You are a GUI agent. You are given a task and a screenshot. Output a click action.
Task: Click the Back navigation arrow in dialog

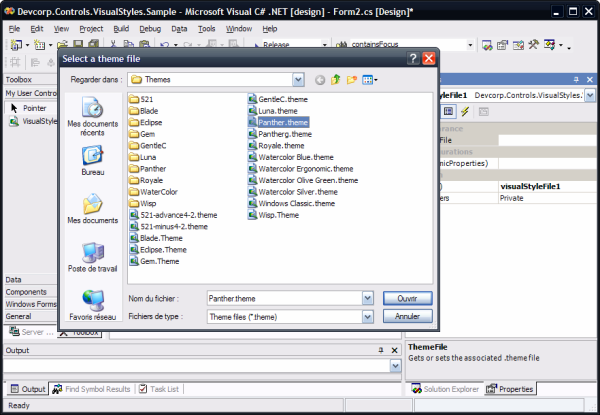[320, 80]
